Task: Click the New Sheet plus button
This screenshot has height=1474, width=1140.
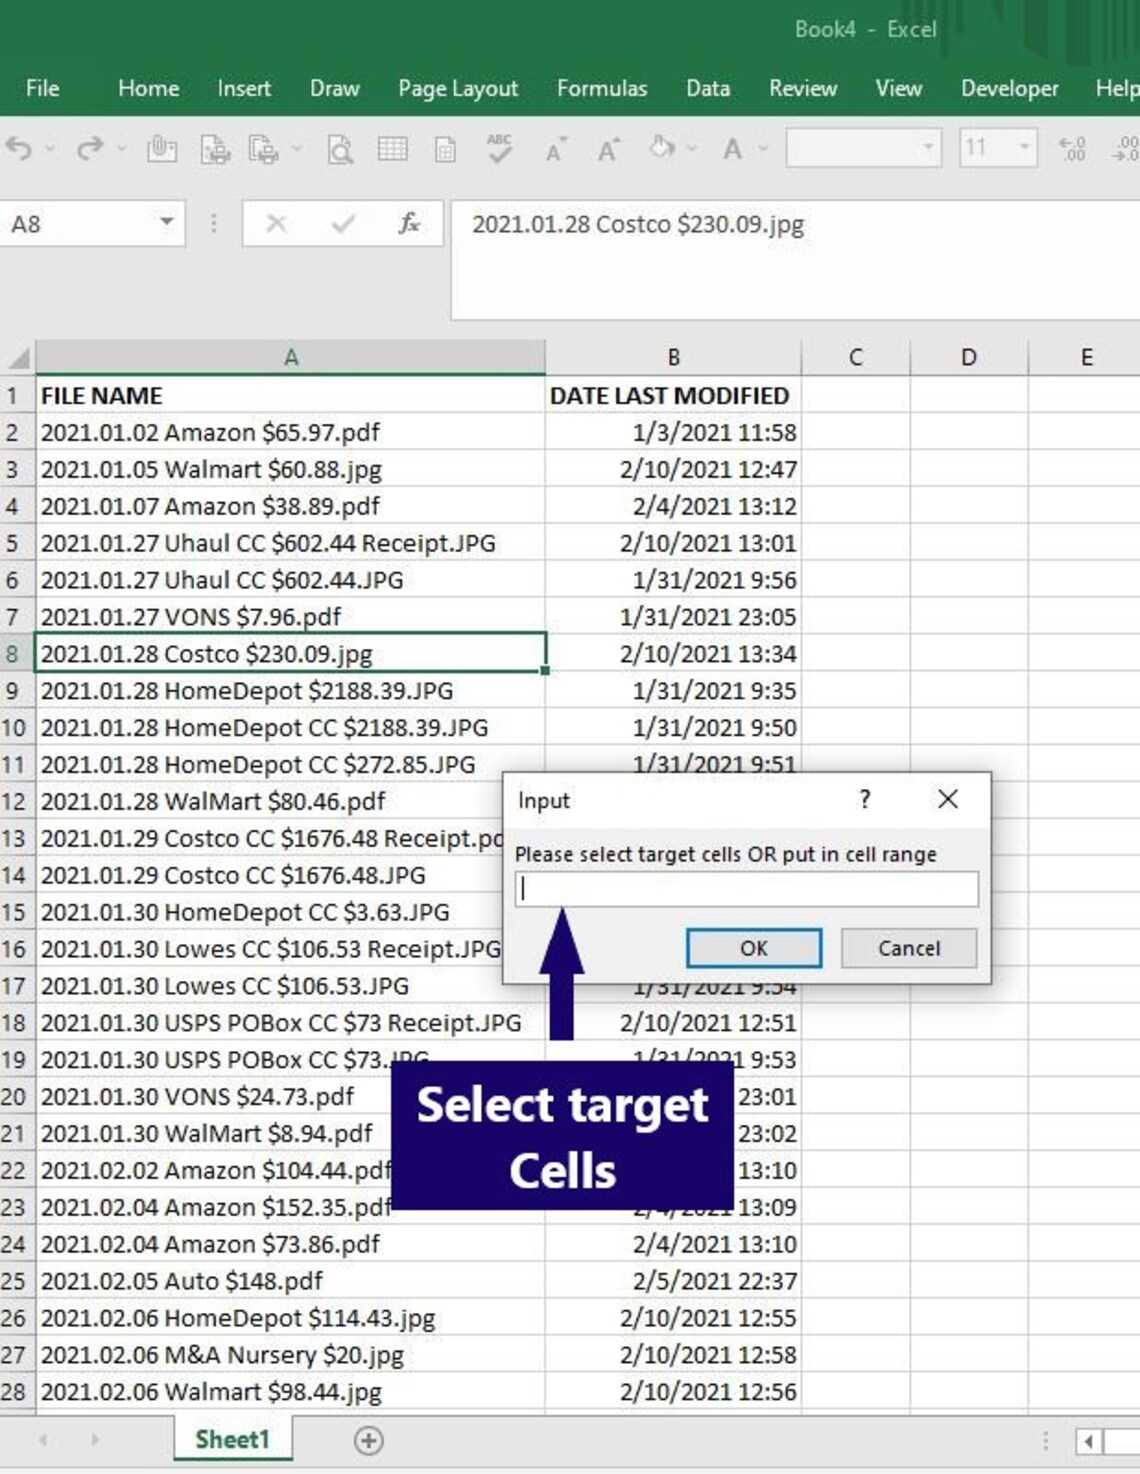Action: pos(368,1441)
